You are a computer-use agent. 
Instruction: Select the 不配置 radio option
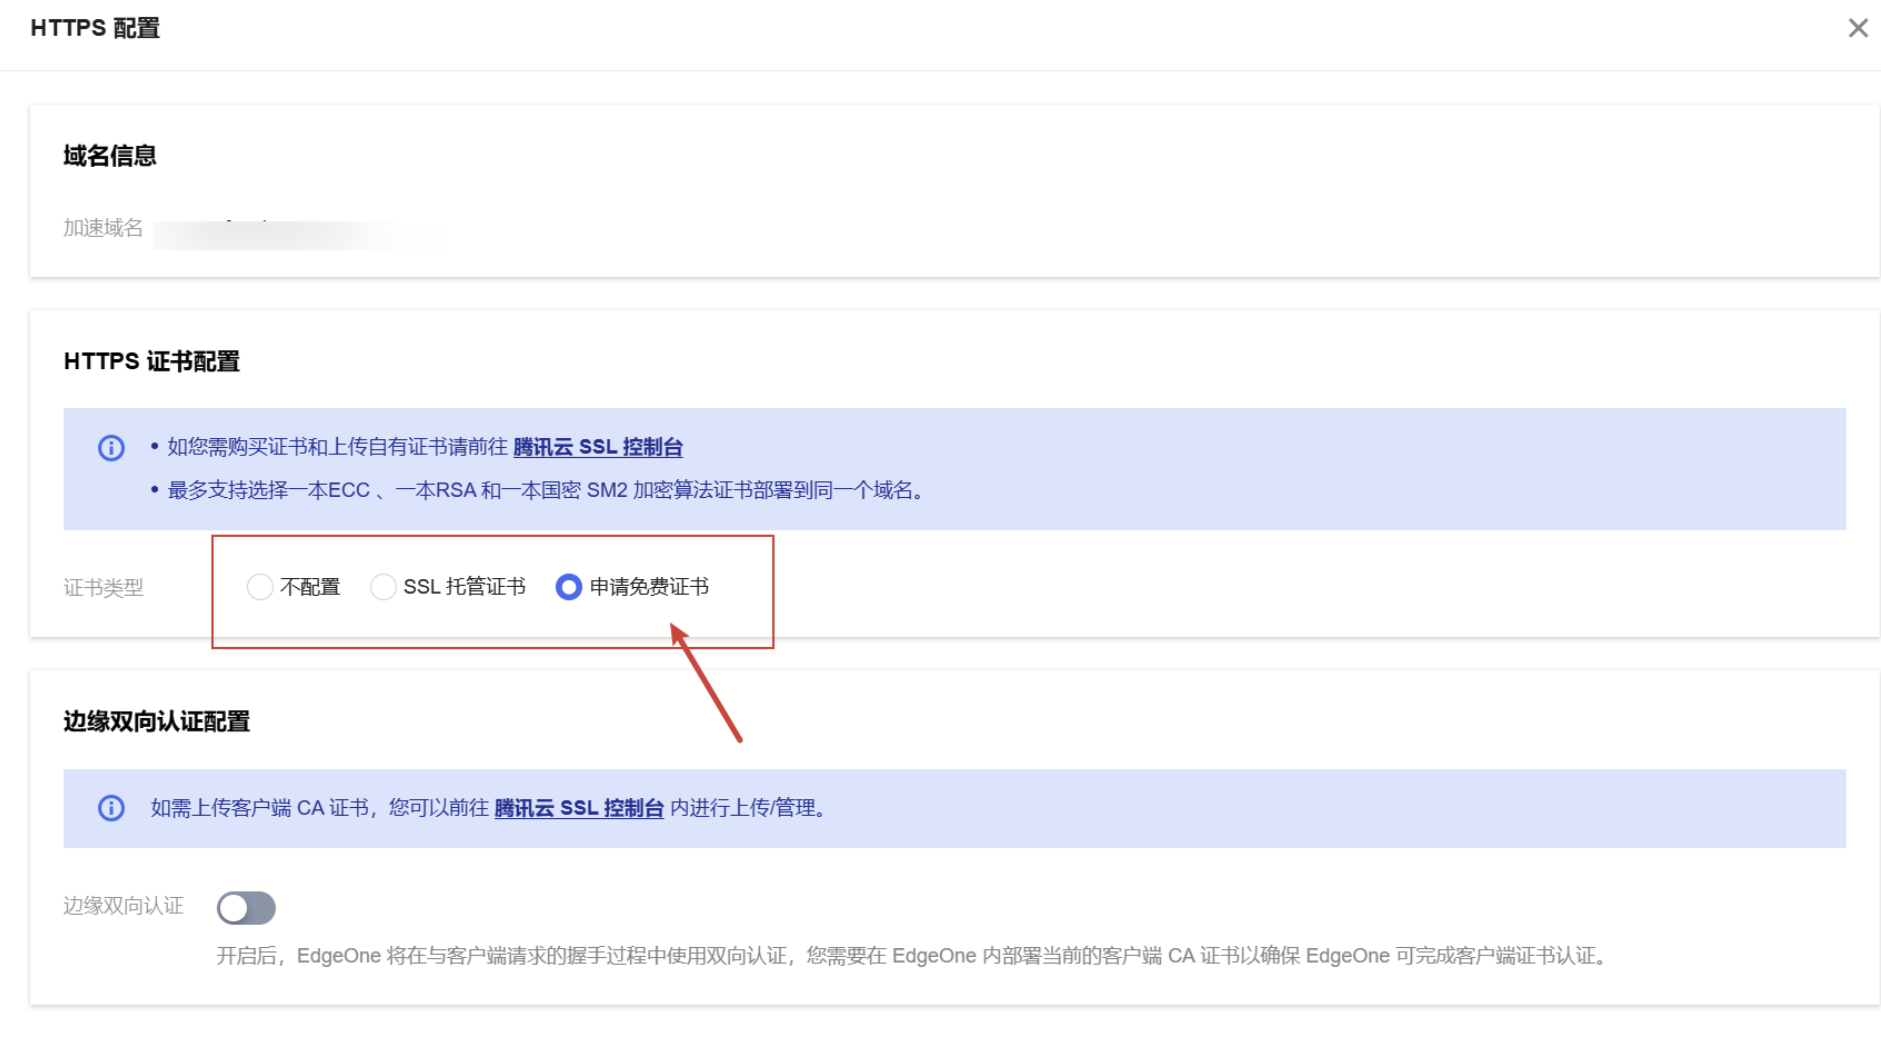tap(260, 587)
